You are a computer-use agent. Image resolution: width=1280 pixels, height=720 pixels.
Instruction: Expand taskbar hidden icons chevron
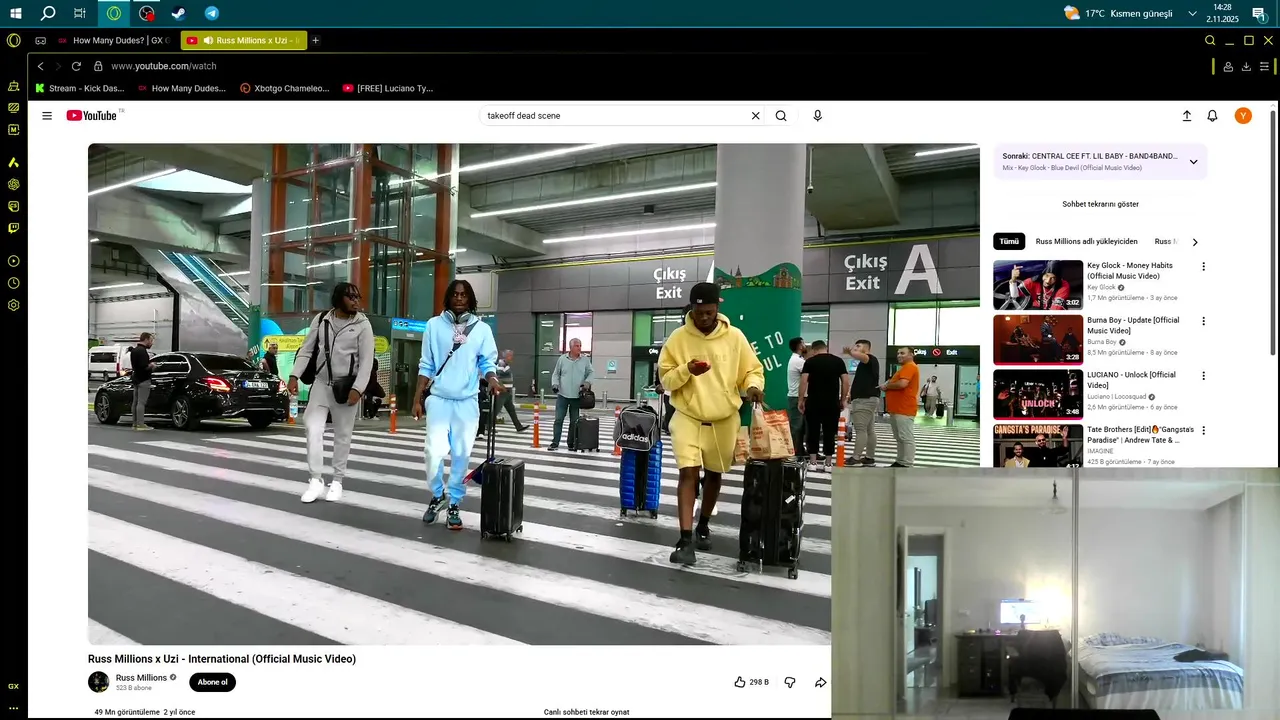click(1192, 13)
